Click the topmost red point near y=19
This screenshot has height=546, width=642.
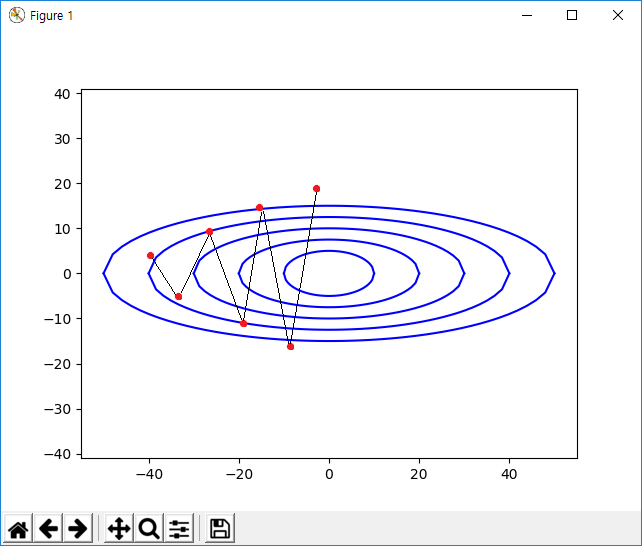pos(316,189)
